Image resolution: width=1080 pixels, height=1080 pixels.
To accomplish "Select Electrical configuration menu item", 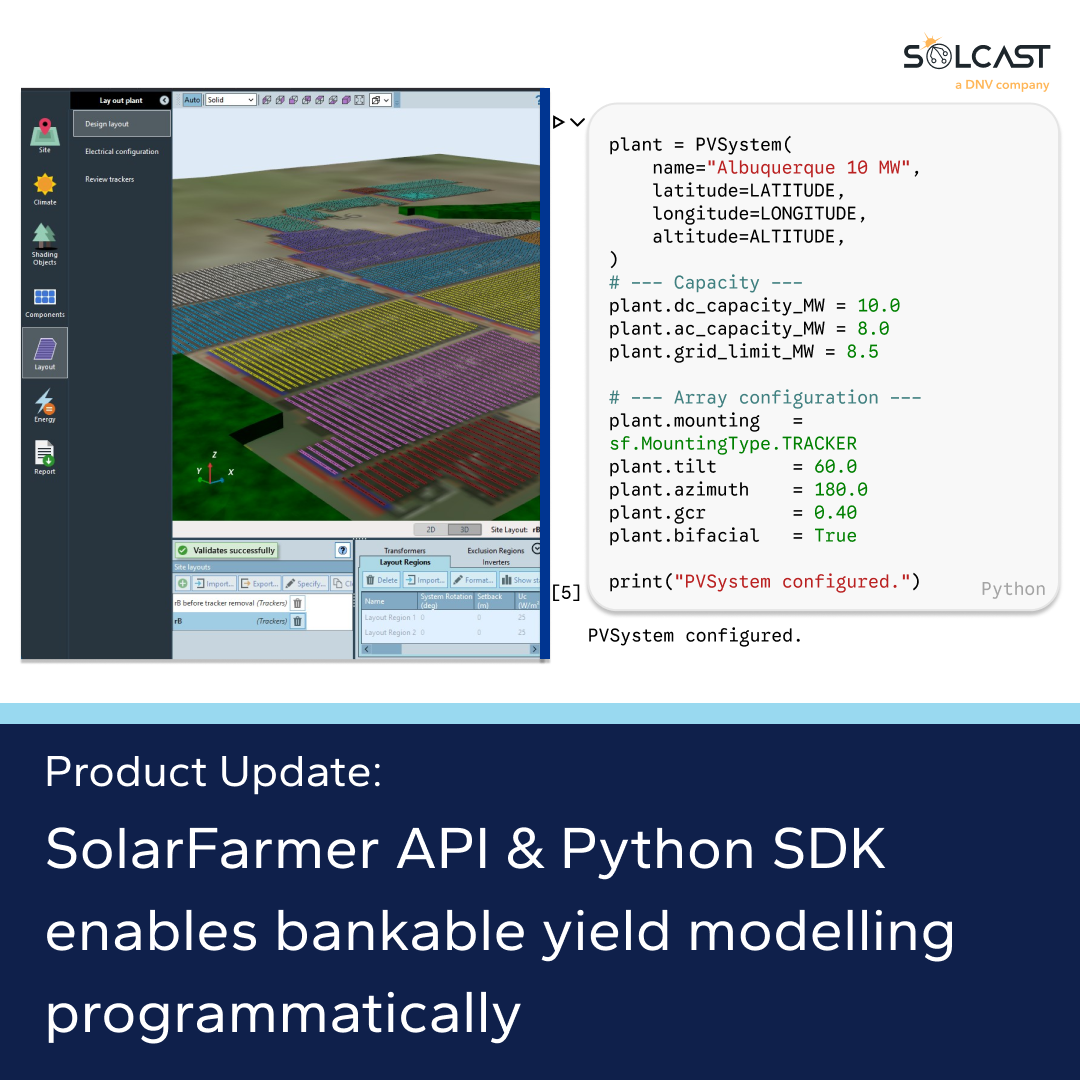I will [x=122, y=152].
